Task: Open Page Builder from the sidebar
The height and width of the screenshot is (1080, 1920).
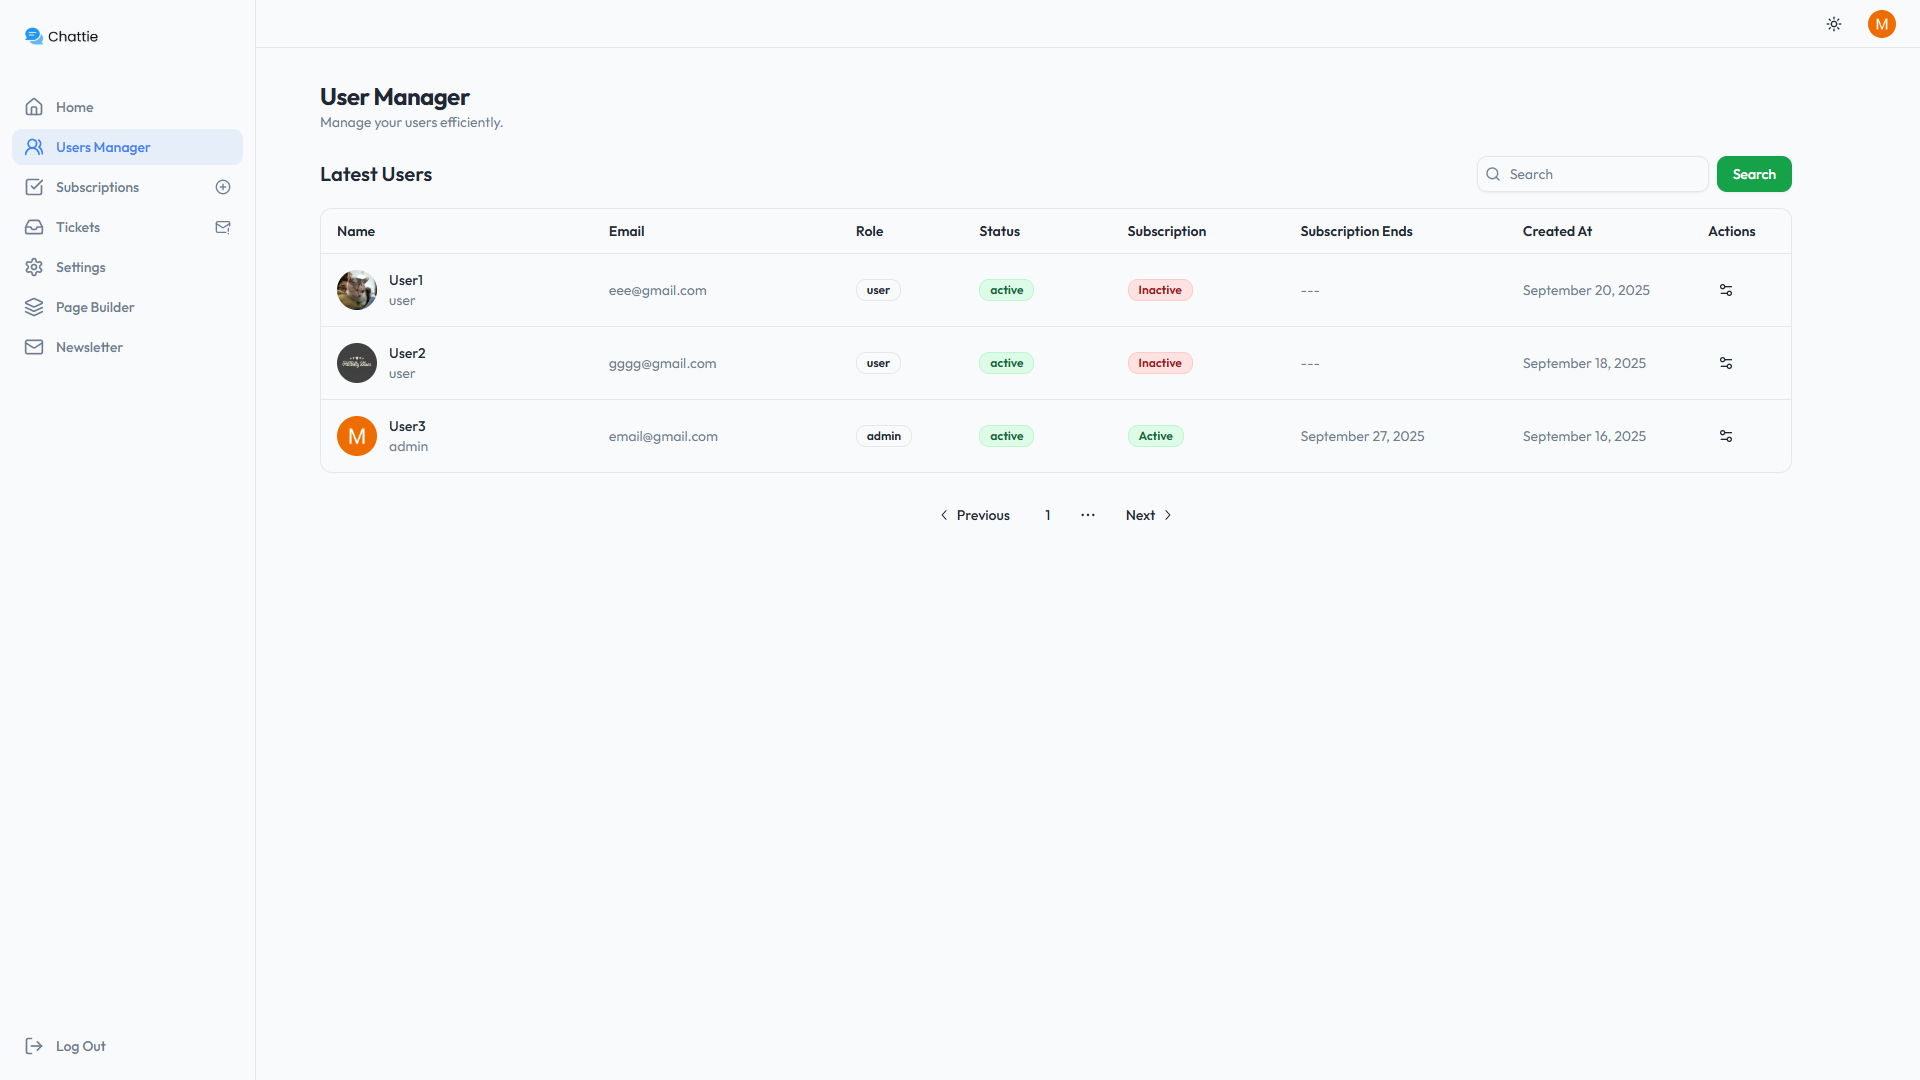Action: click(94, 307)
